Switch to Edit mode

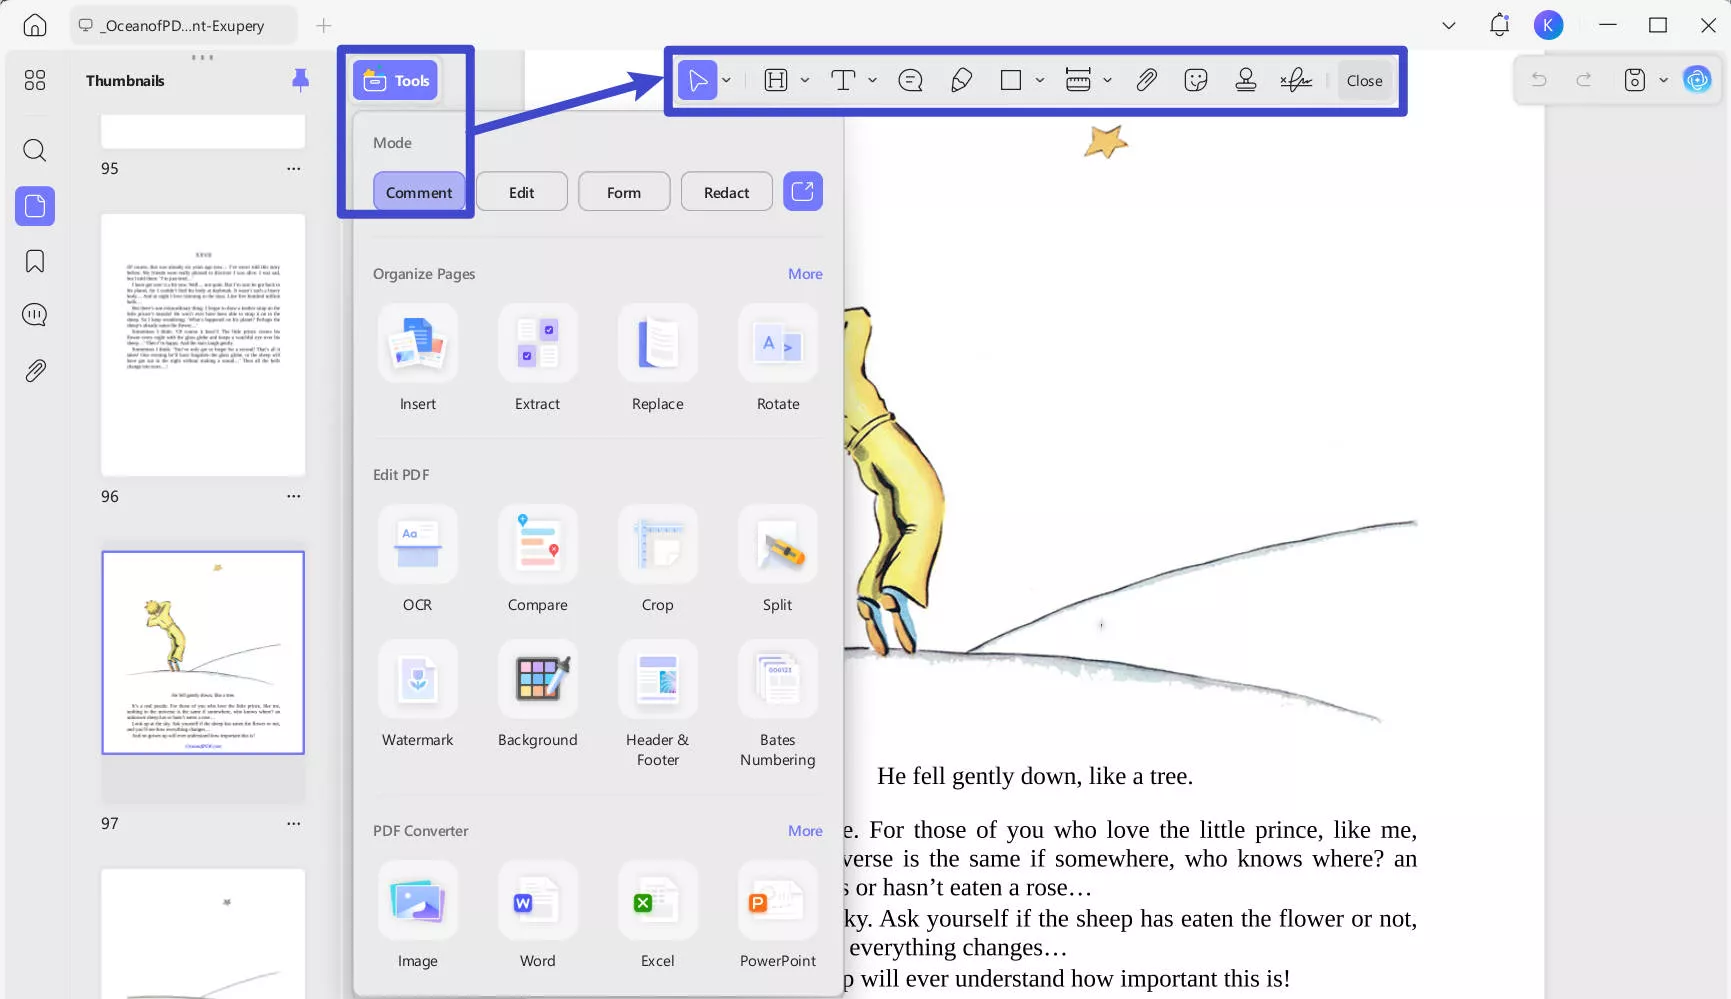click(521, 191)
